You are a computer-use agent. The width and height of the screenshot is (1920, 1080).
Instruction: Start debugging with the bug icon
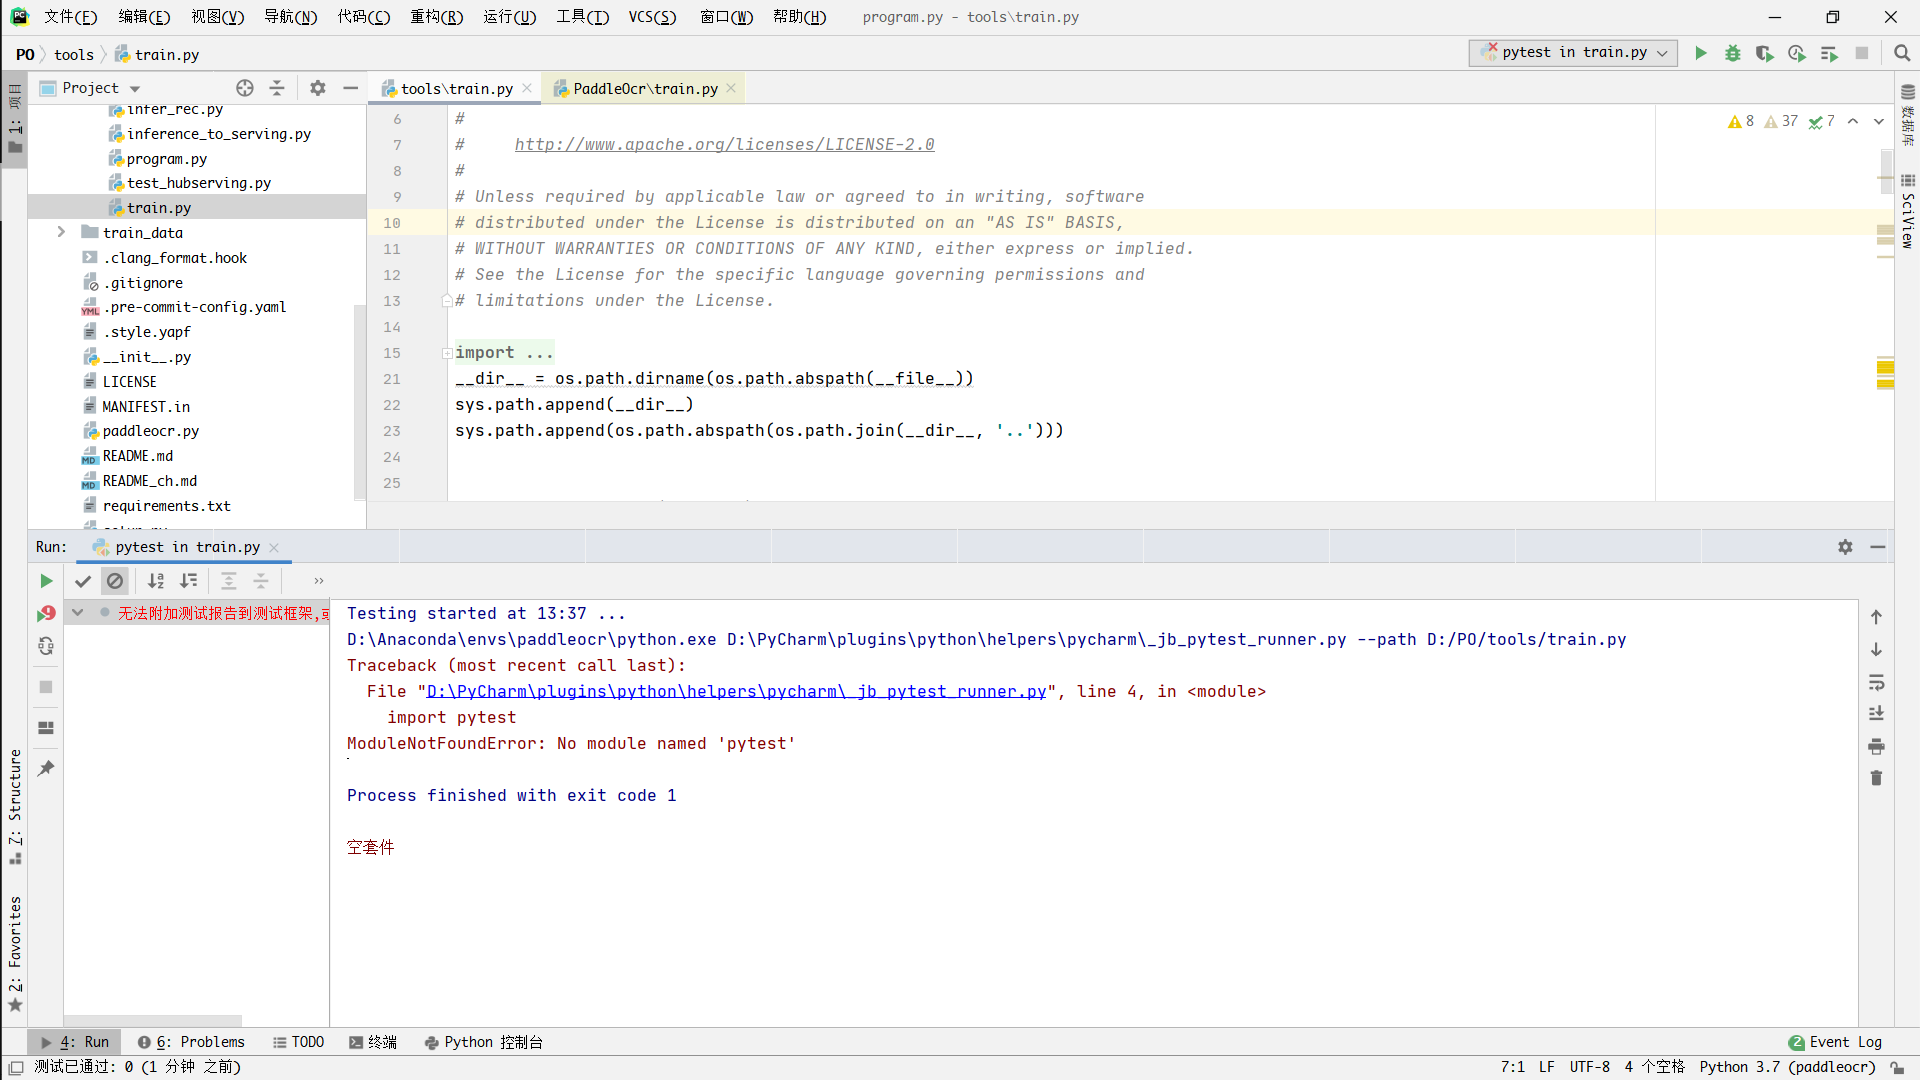point(1732,53)
